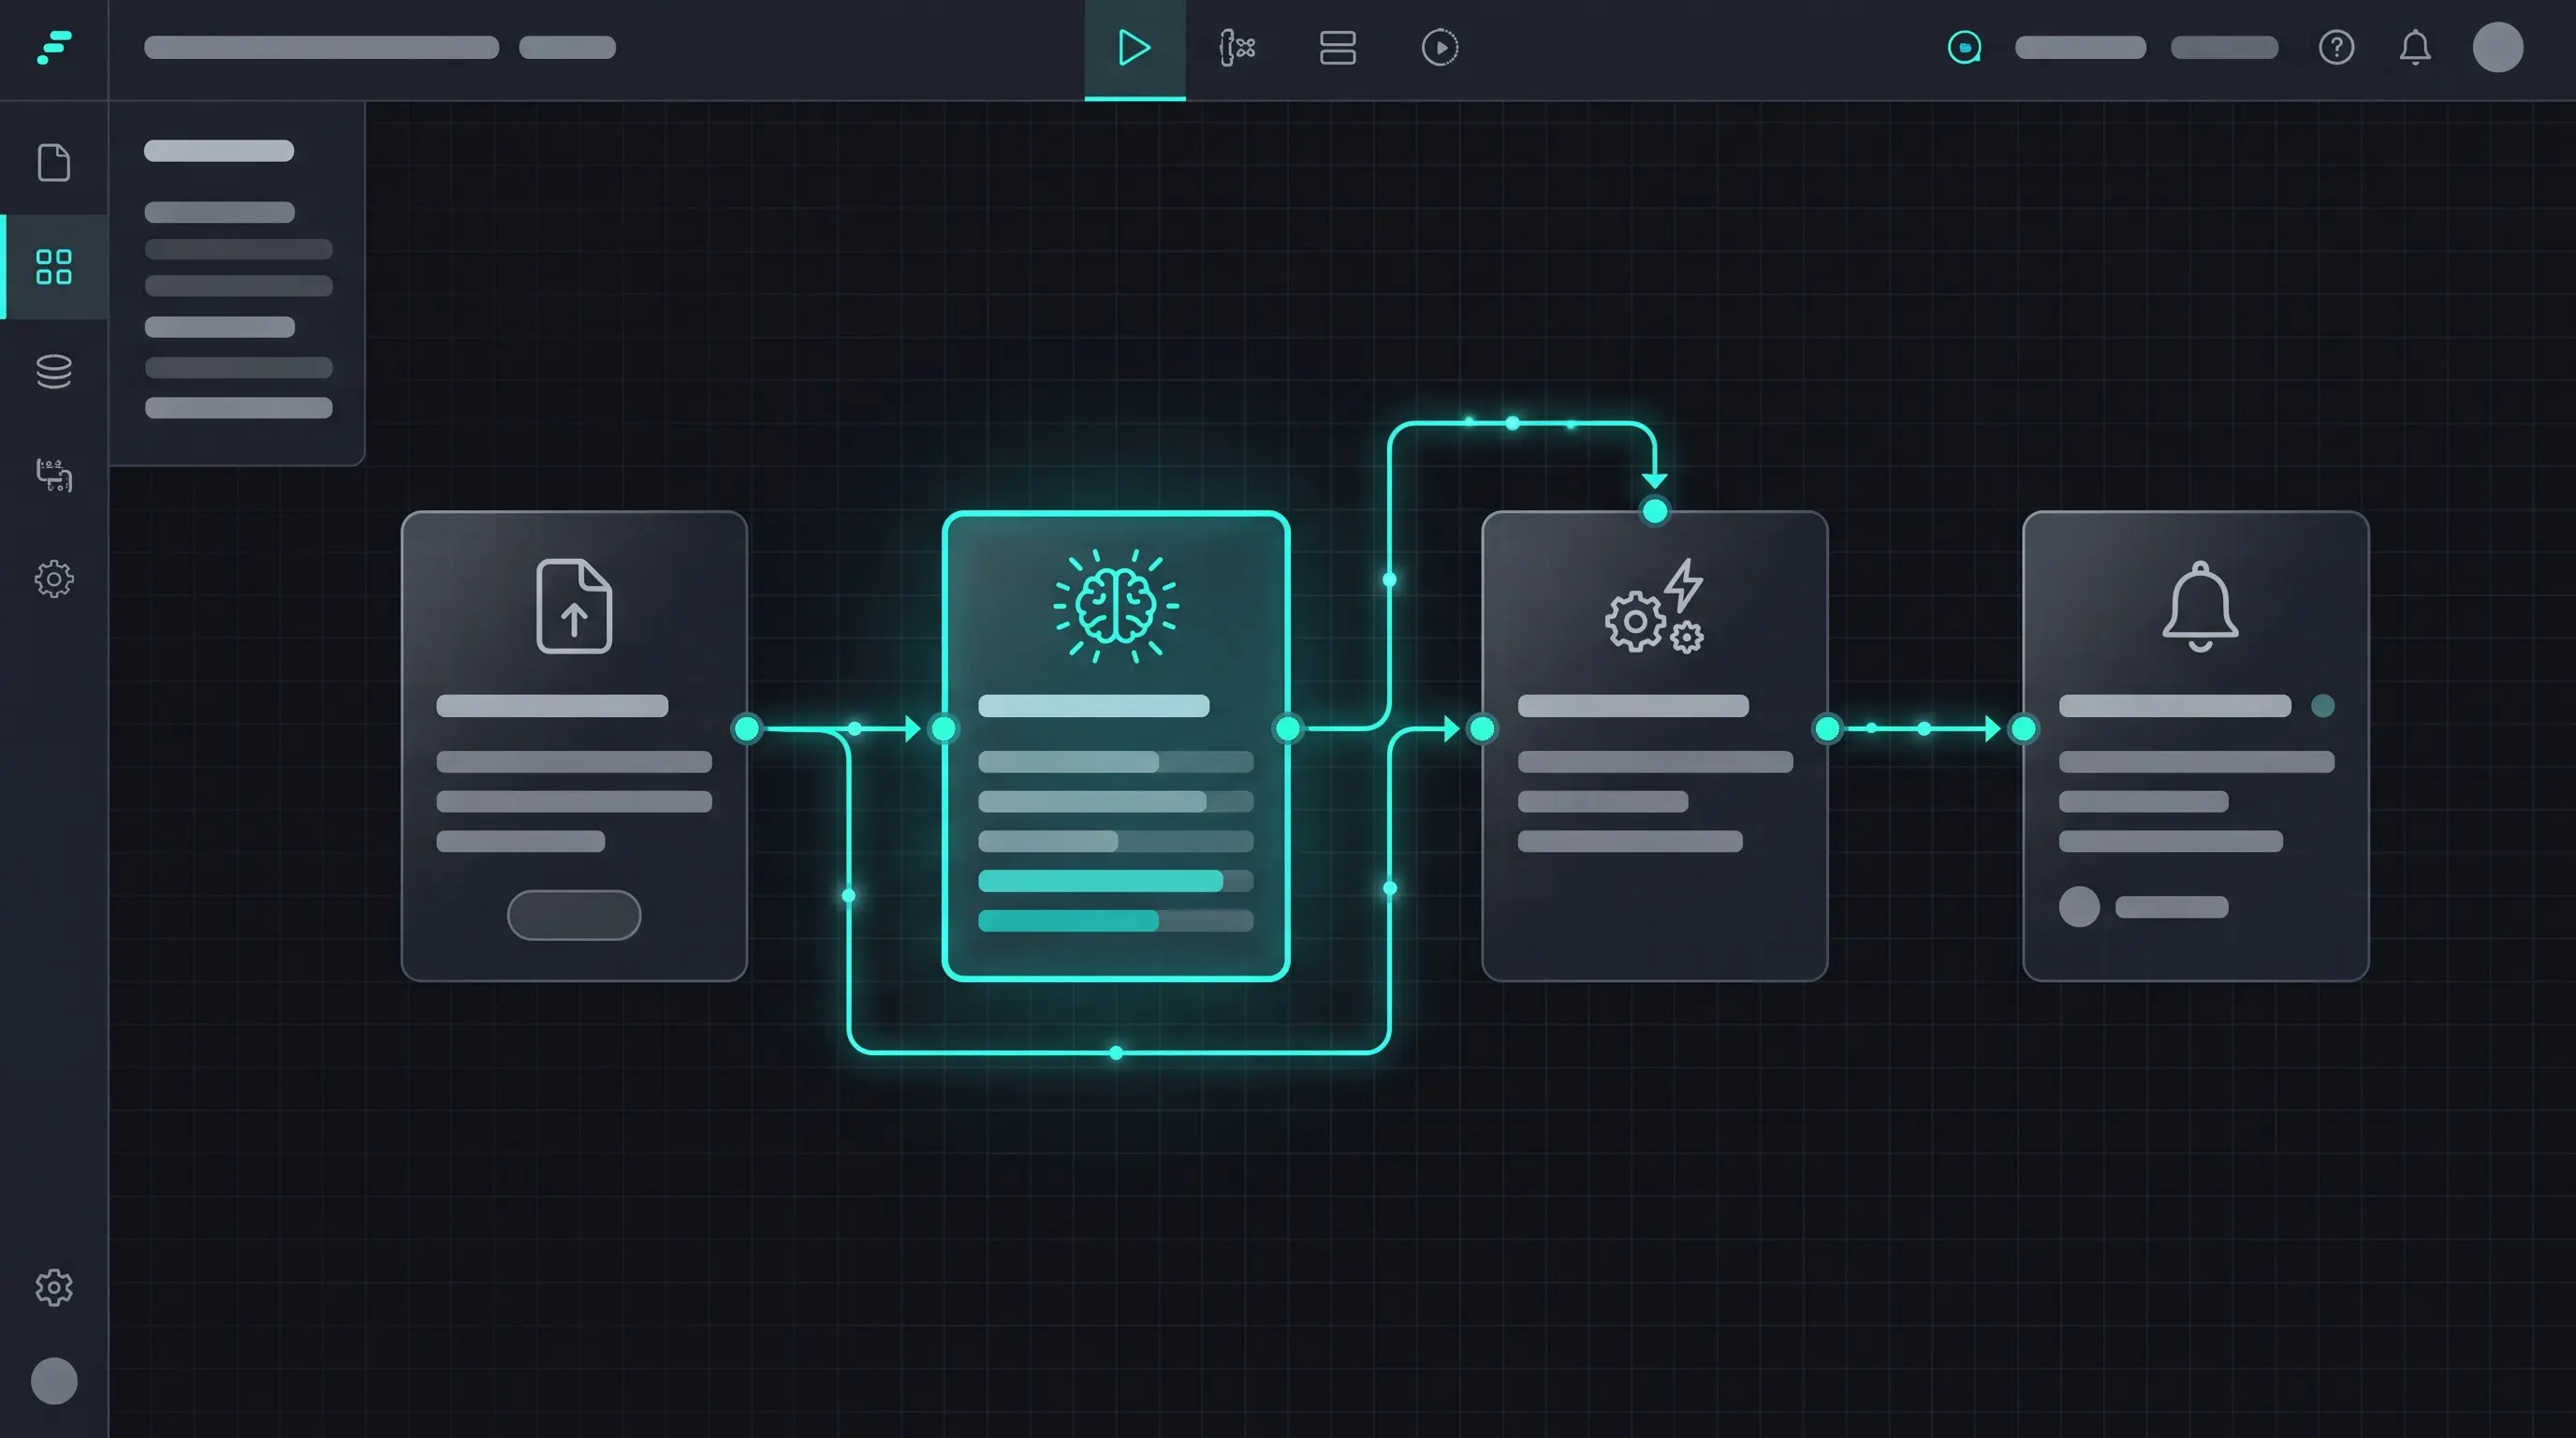Select the second entry in the flyout panel

point(238,249)
